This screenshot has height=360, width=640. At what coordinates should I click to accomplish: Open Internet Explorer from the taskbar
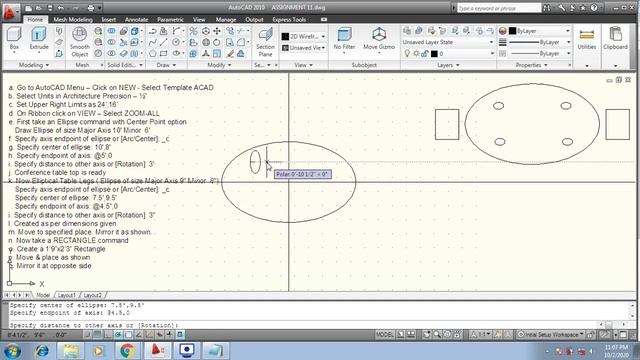click(x=42, y=351)
